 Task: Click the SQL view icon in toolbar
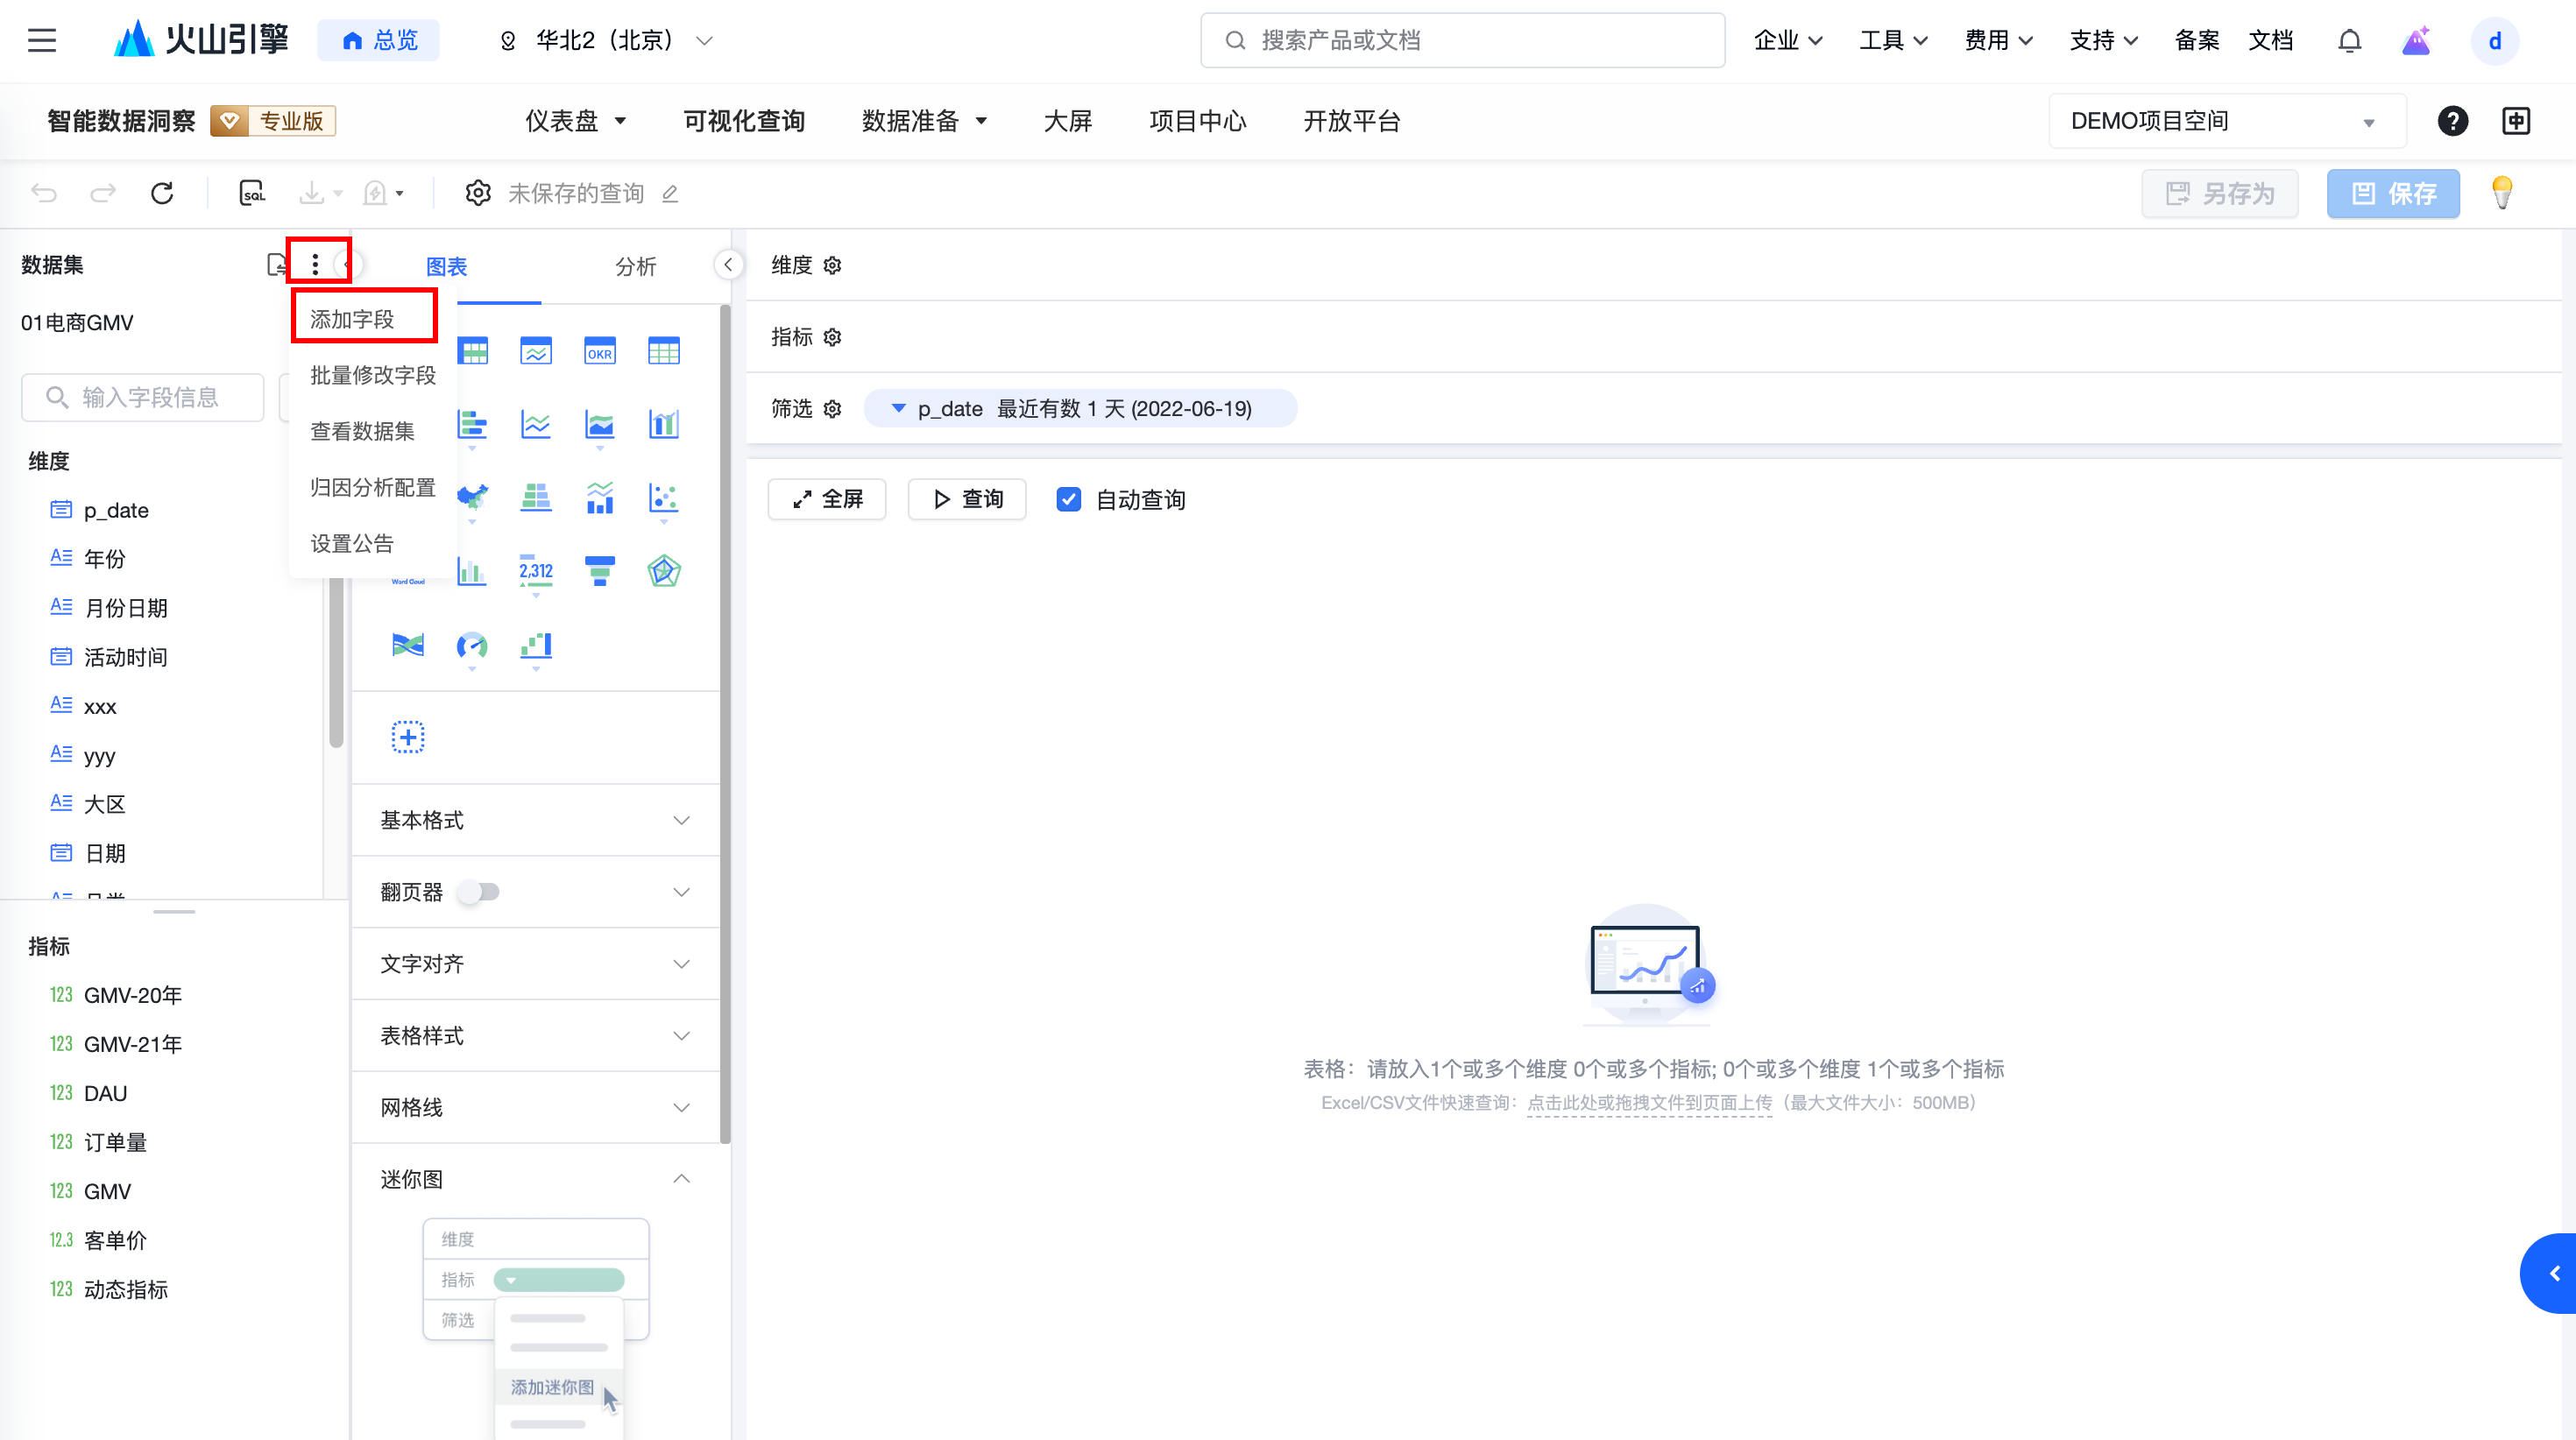(252, 193)
